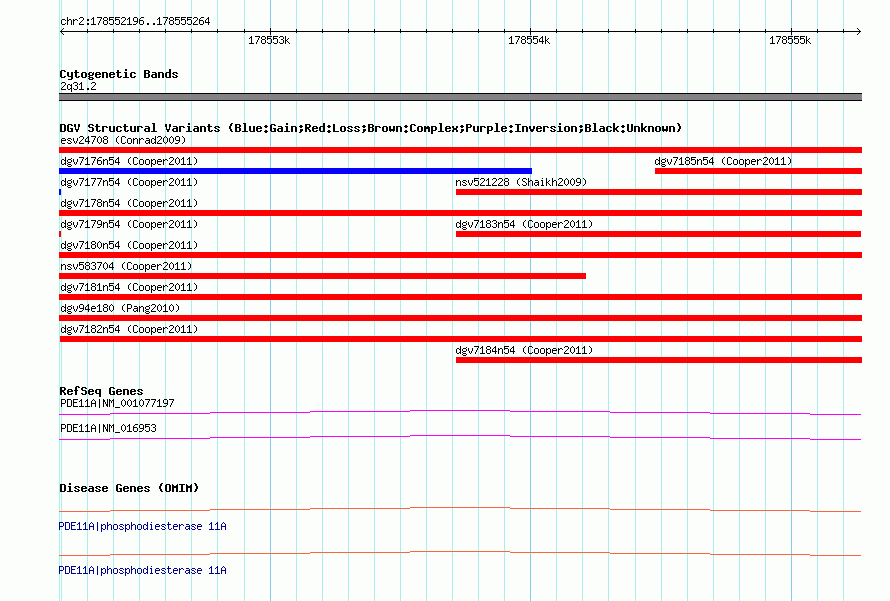The width and height of the screenshot is (890, 601).
Task: Click the red bar under dgv7182n54
Action: click(x=460, y=339)
